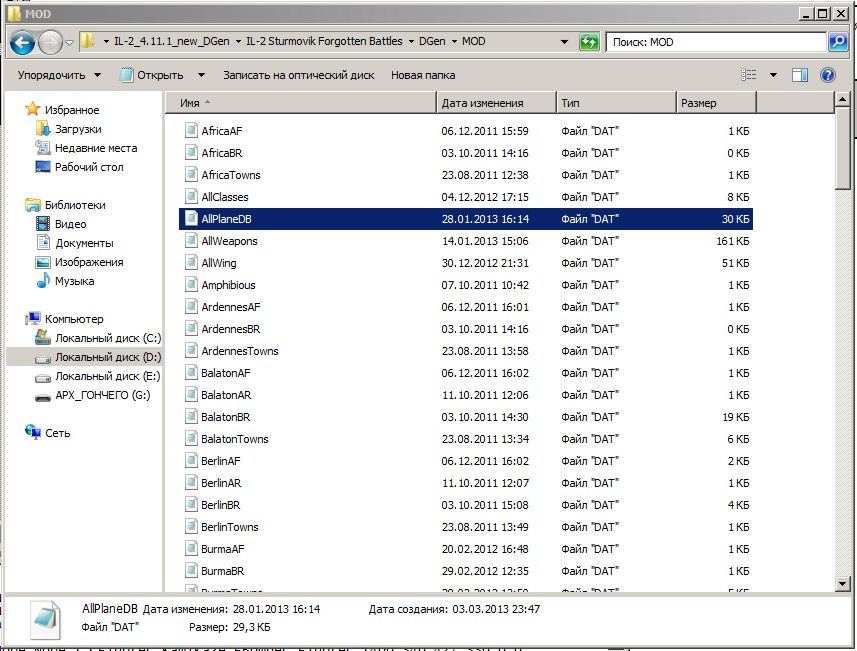Click the change view icon
Image resolution: width=857 pixels, height=651 pixels.
pos(749,75)
